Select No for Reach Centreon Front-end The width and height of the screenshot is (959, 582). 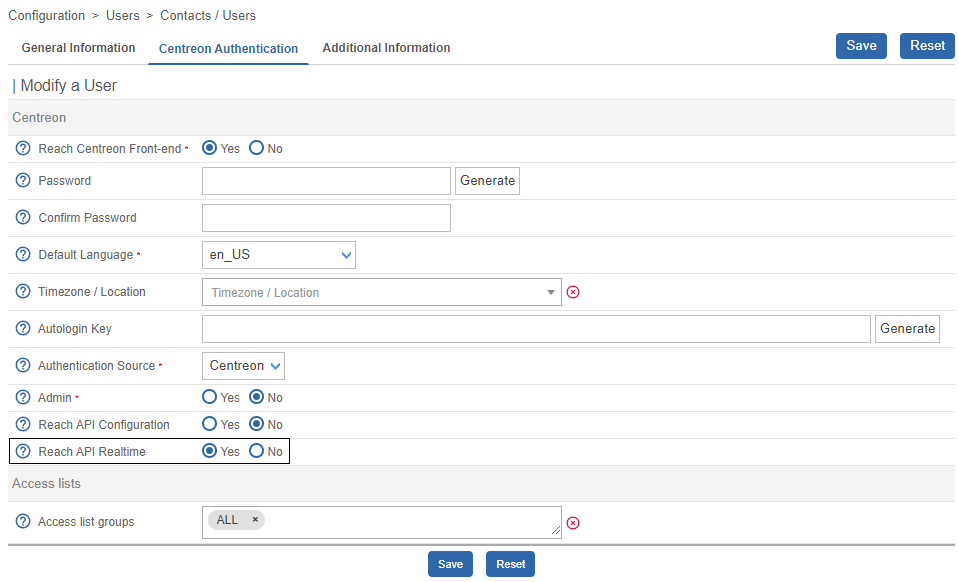click(x=256, y=149)
